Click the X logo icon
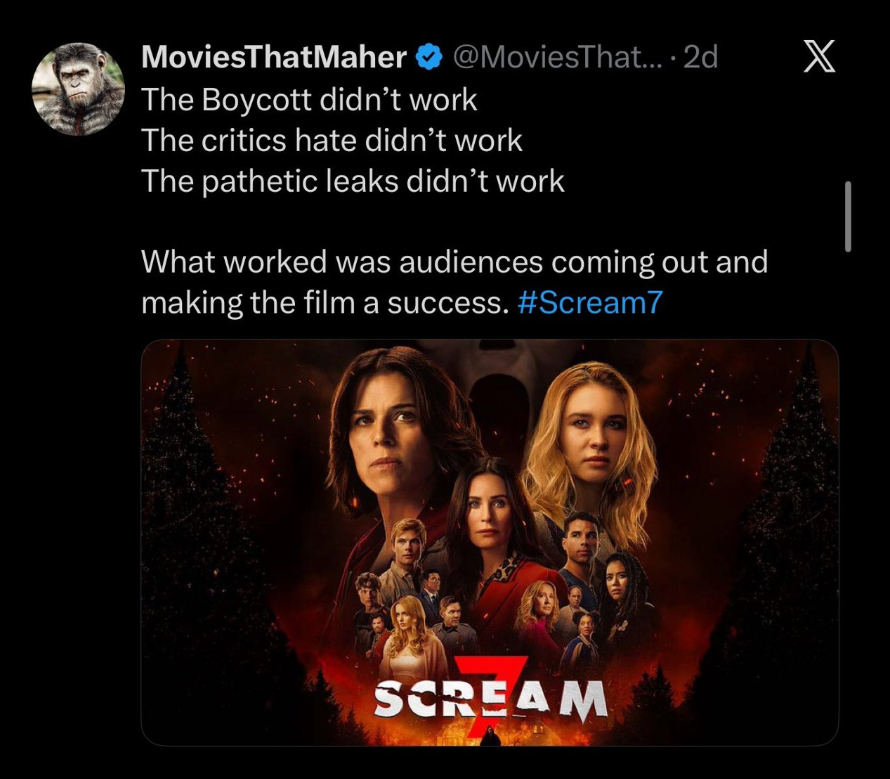Screen dimensions: 890x779 819,58
